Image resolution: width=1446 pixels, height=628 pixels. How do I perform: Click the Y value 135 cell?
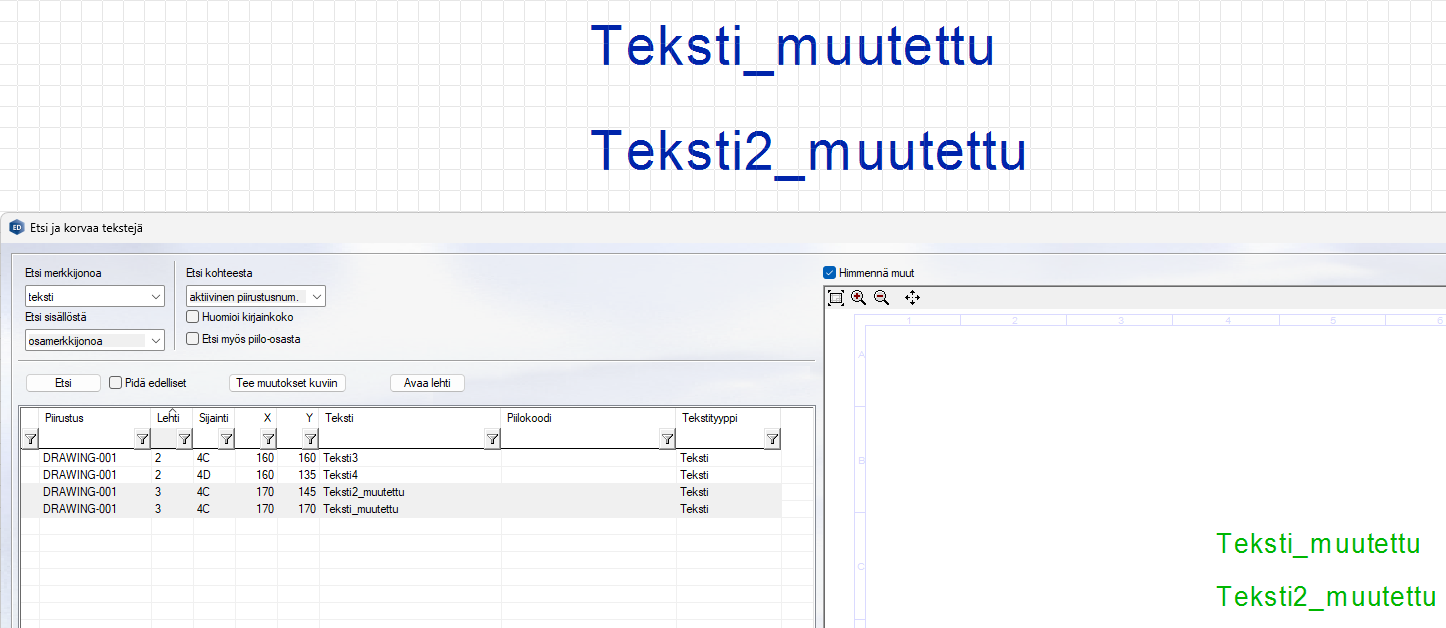click(x=299, y=475)
